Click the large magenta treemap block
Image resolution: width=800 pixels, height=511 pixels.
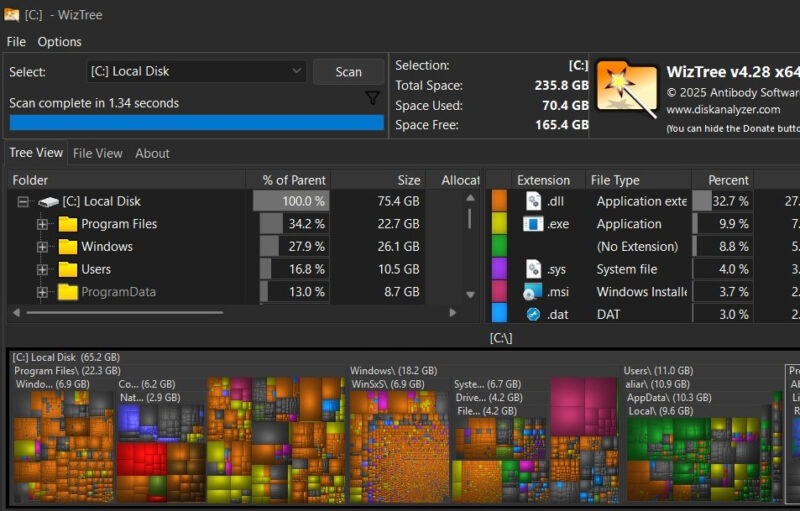tap(583, 406)
